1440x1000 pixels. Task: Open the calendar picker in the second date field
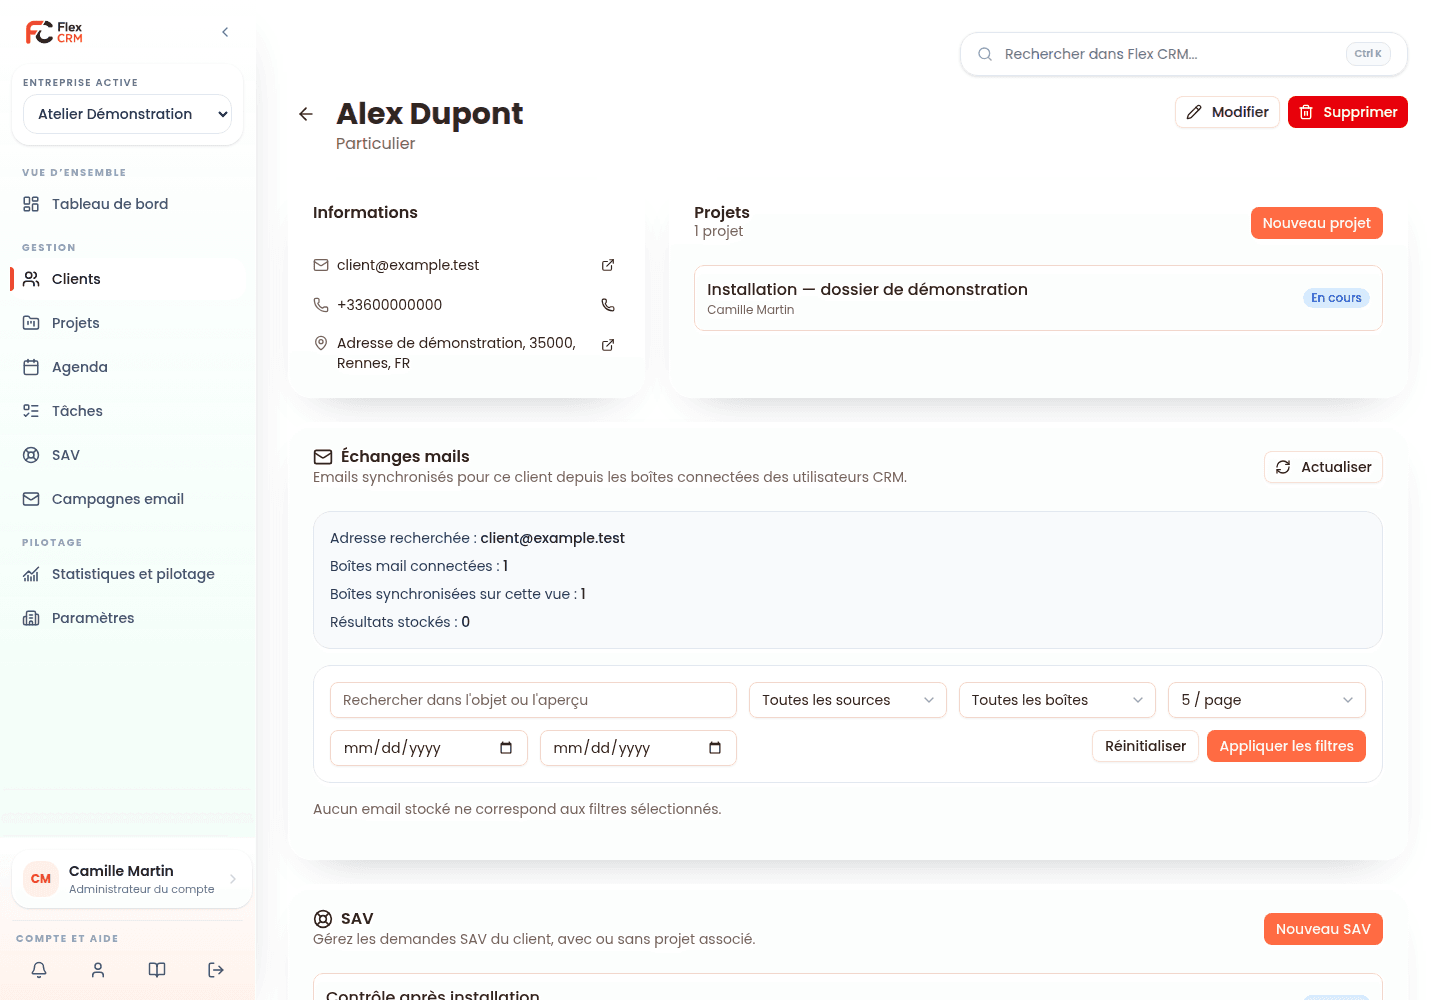tap(715, 748)
